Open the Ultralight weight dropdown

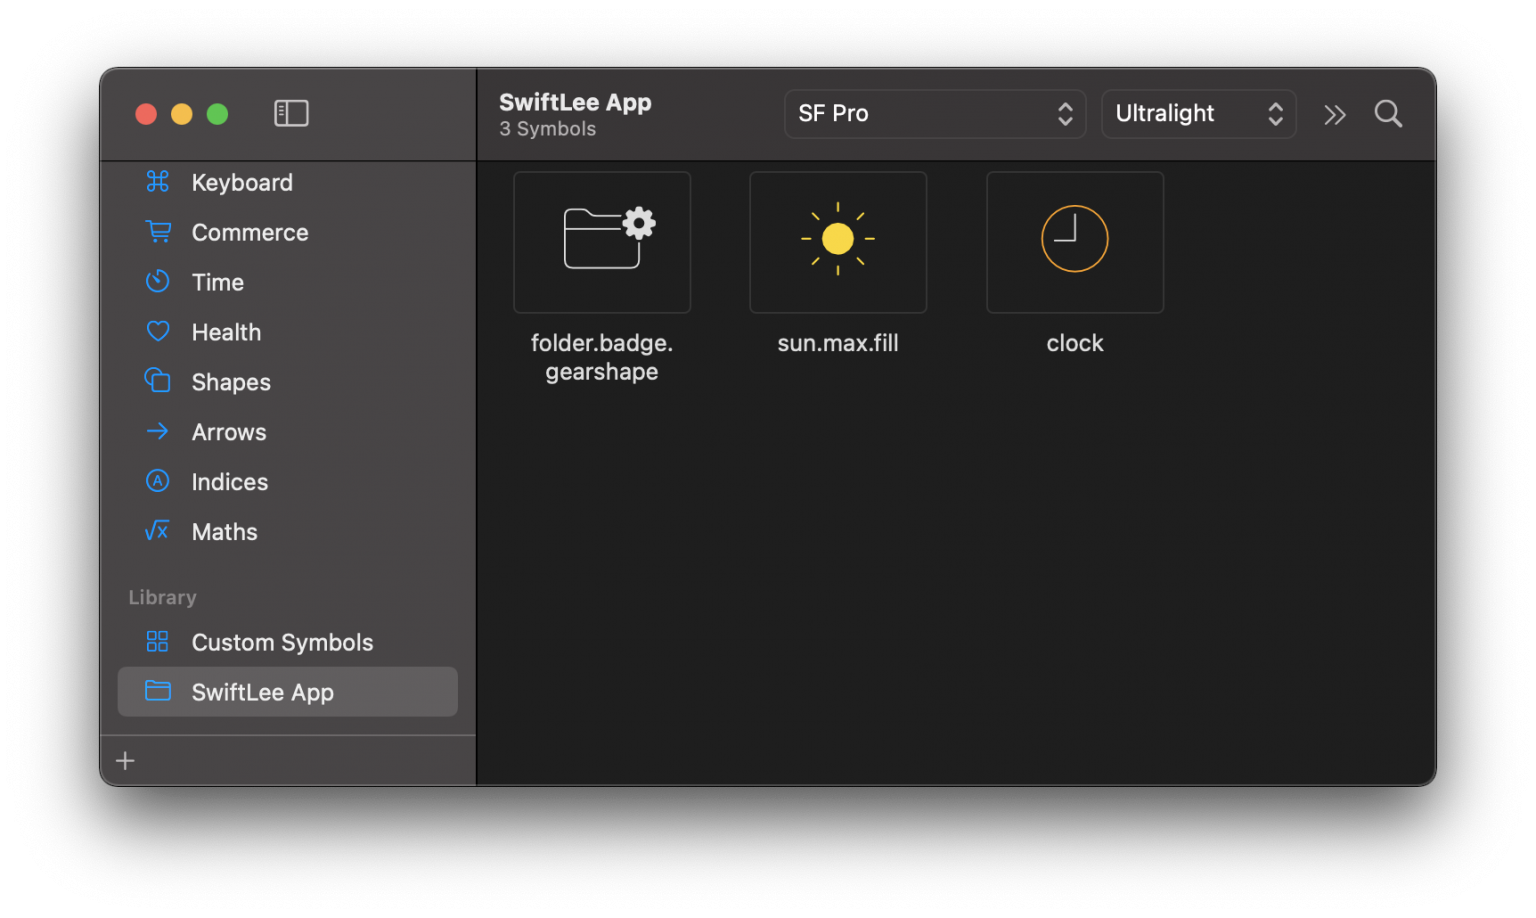pyautogui.click(x=1198, y=113)
